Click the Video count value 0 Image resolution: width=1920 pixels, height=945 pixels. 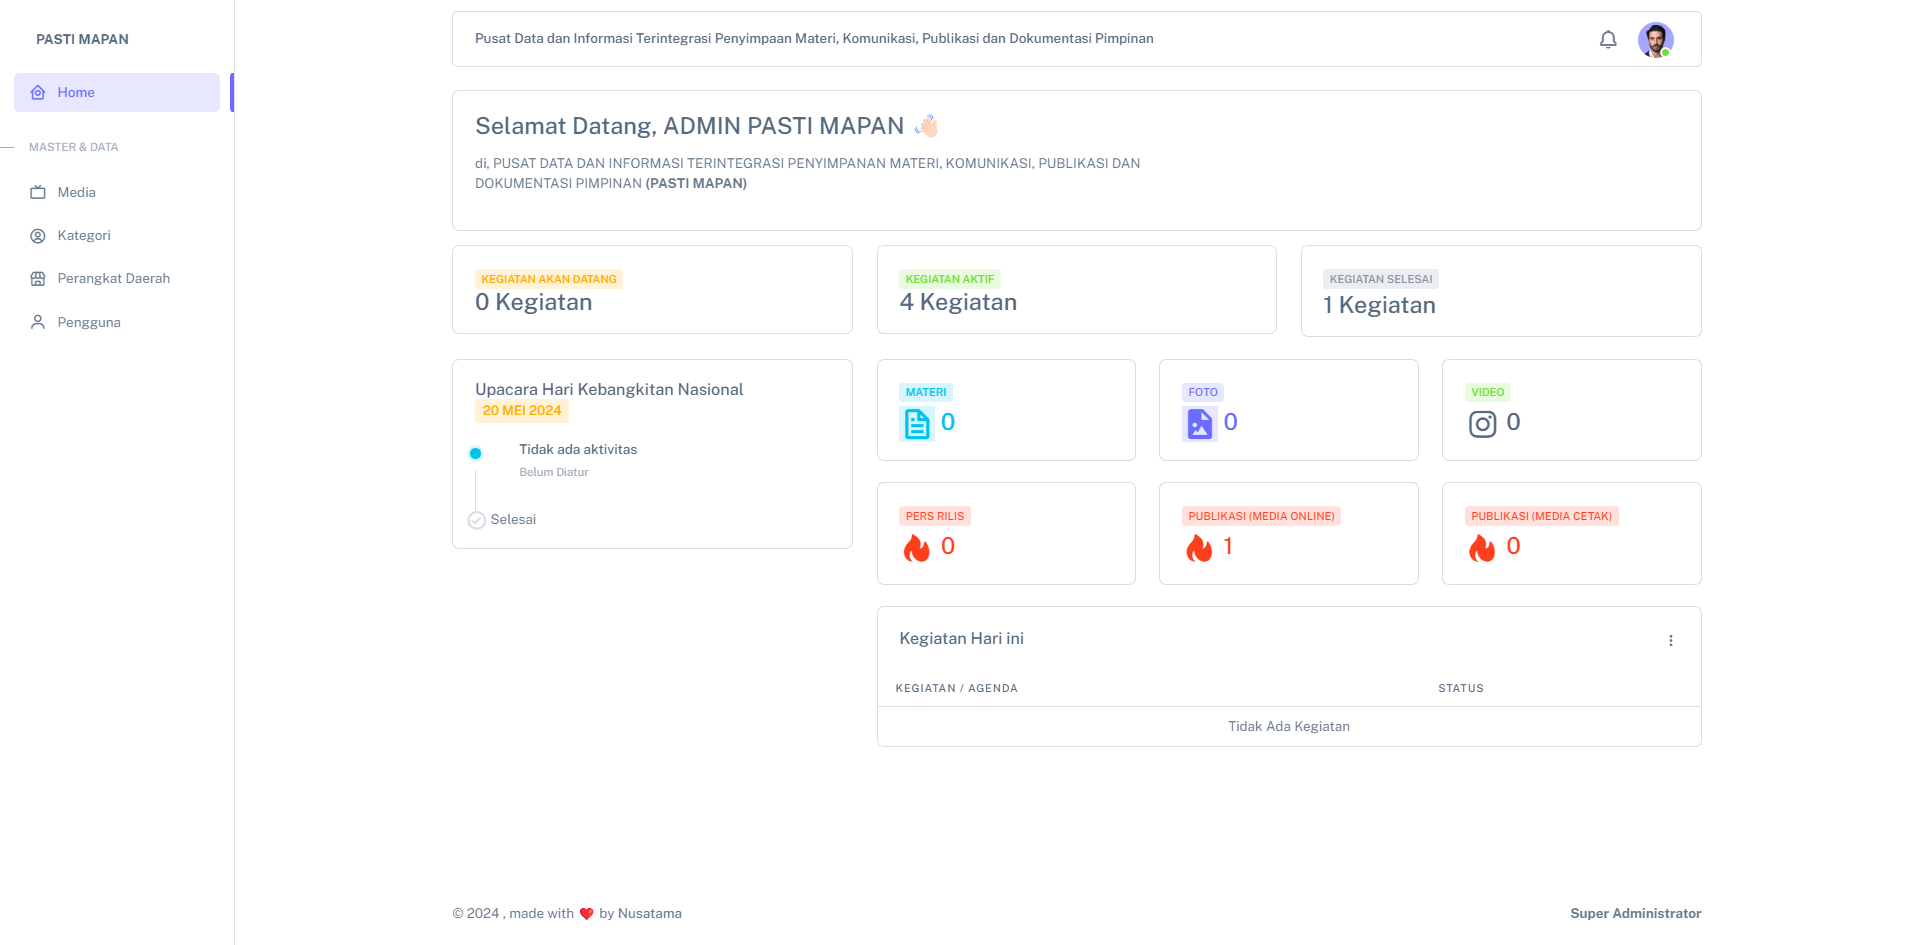tap(1514, 422)
